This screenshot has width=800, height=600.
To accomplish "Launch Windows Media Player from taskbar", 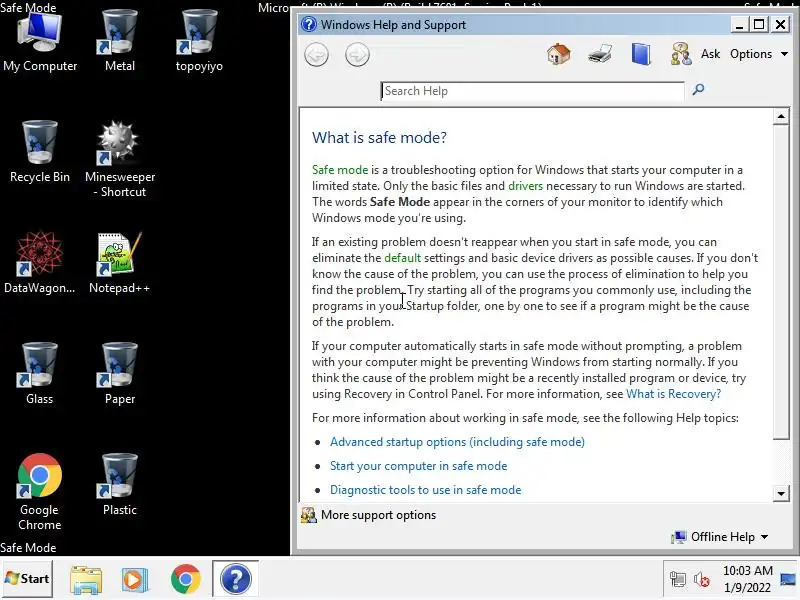I will (x=135, y=579).
